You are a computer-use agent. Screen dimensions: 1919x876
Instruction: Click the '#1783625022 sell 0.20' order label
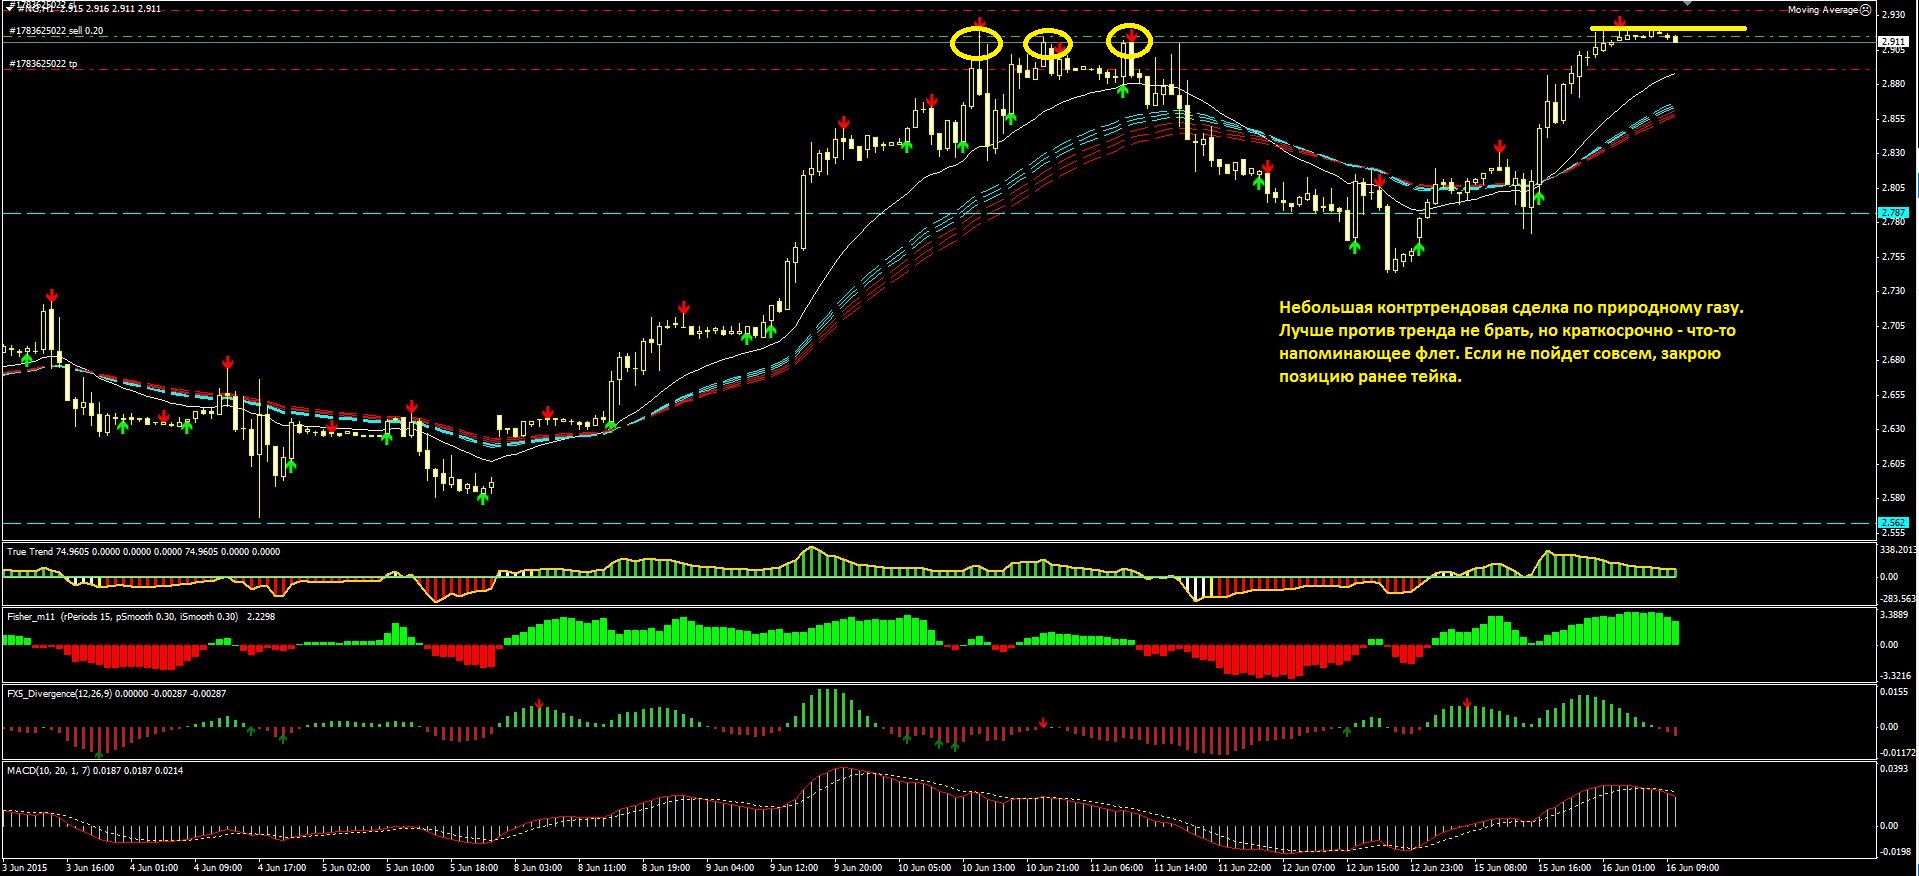[56, 31]
